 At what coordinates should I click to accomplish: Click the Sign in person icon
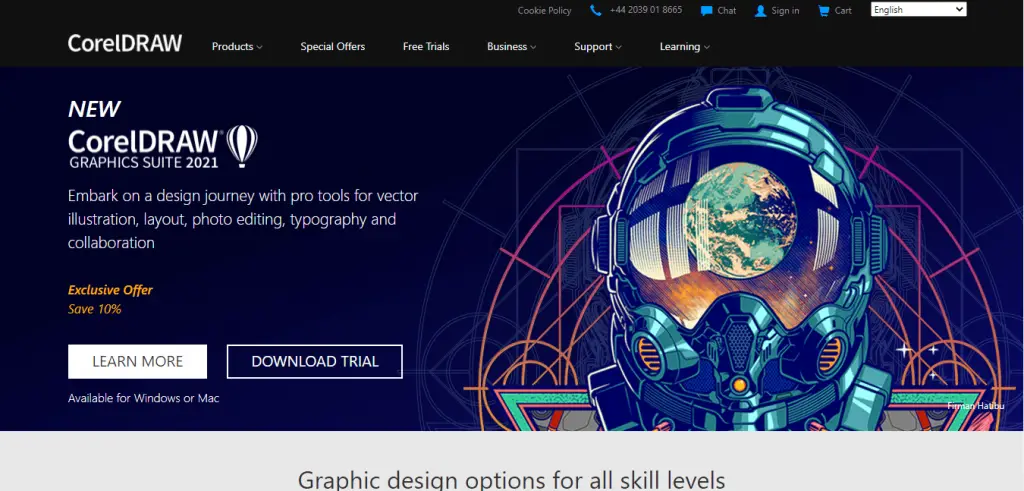tap(760, 10)
